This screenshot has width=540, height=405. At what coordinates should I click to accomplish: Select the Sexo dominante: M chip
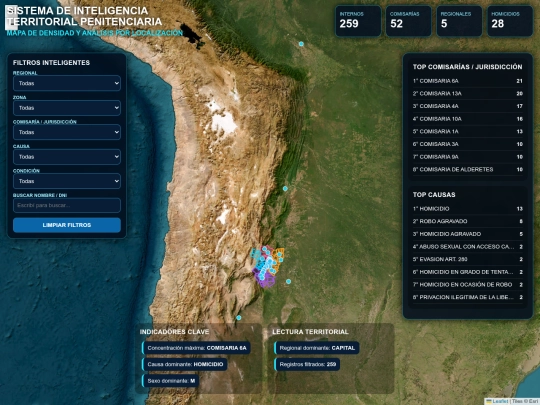[x=170, y=381]
